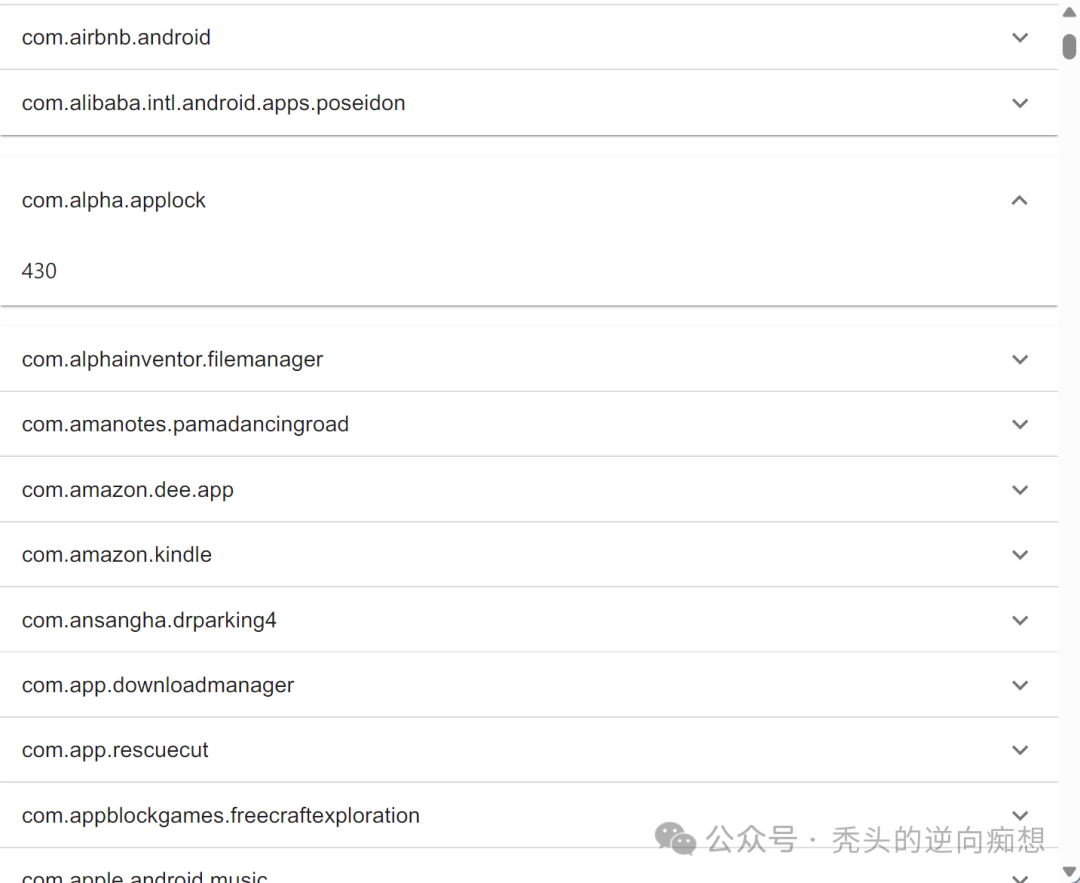Click com.amazon.kindle package name
This screenshot has height=883, width=1080.
click(116, 554)
